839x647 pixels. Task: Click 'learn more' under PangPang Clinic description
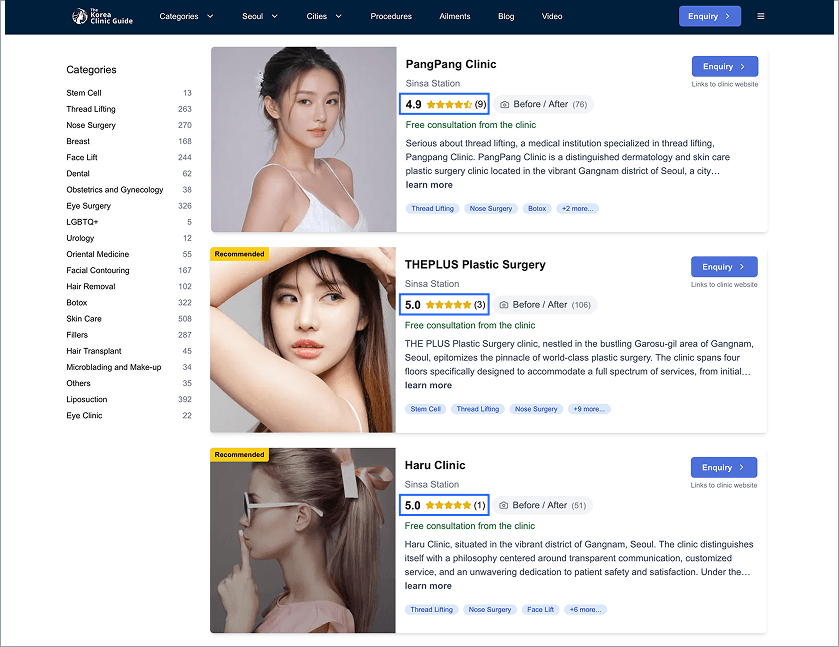[429, 185]
